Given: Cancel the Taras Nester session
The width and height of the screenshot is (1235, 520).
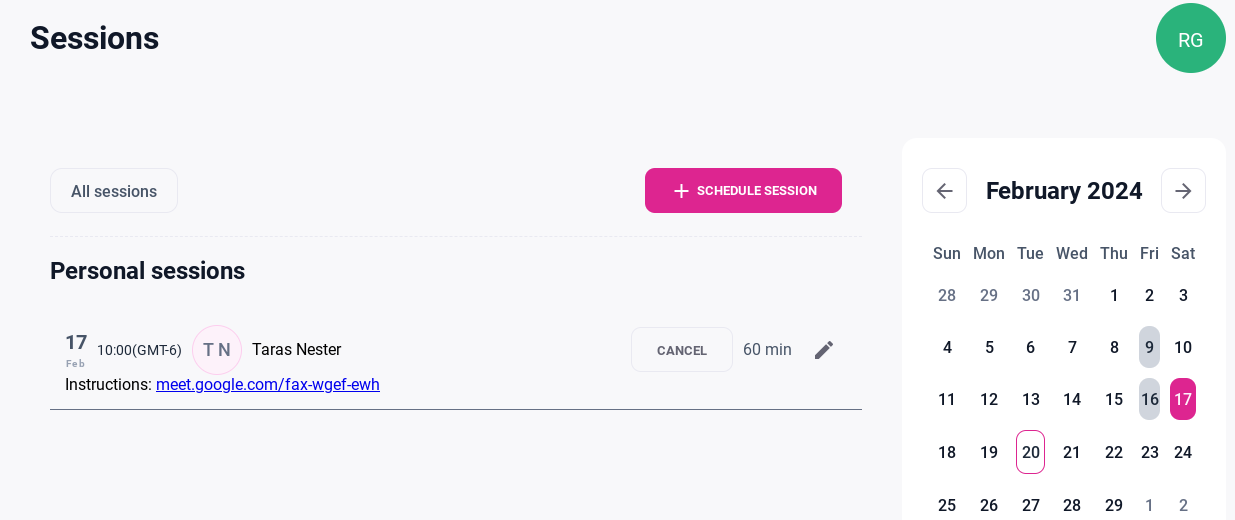Looking at the screenshot, I should click(681, 350).
